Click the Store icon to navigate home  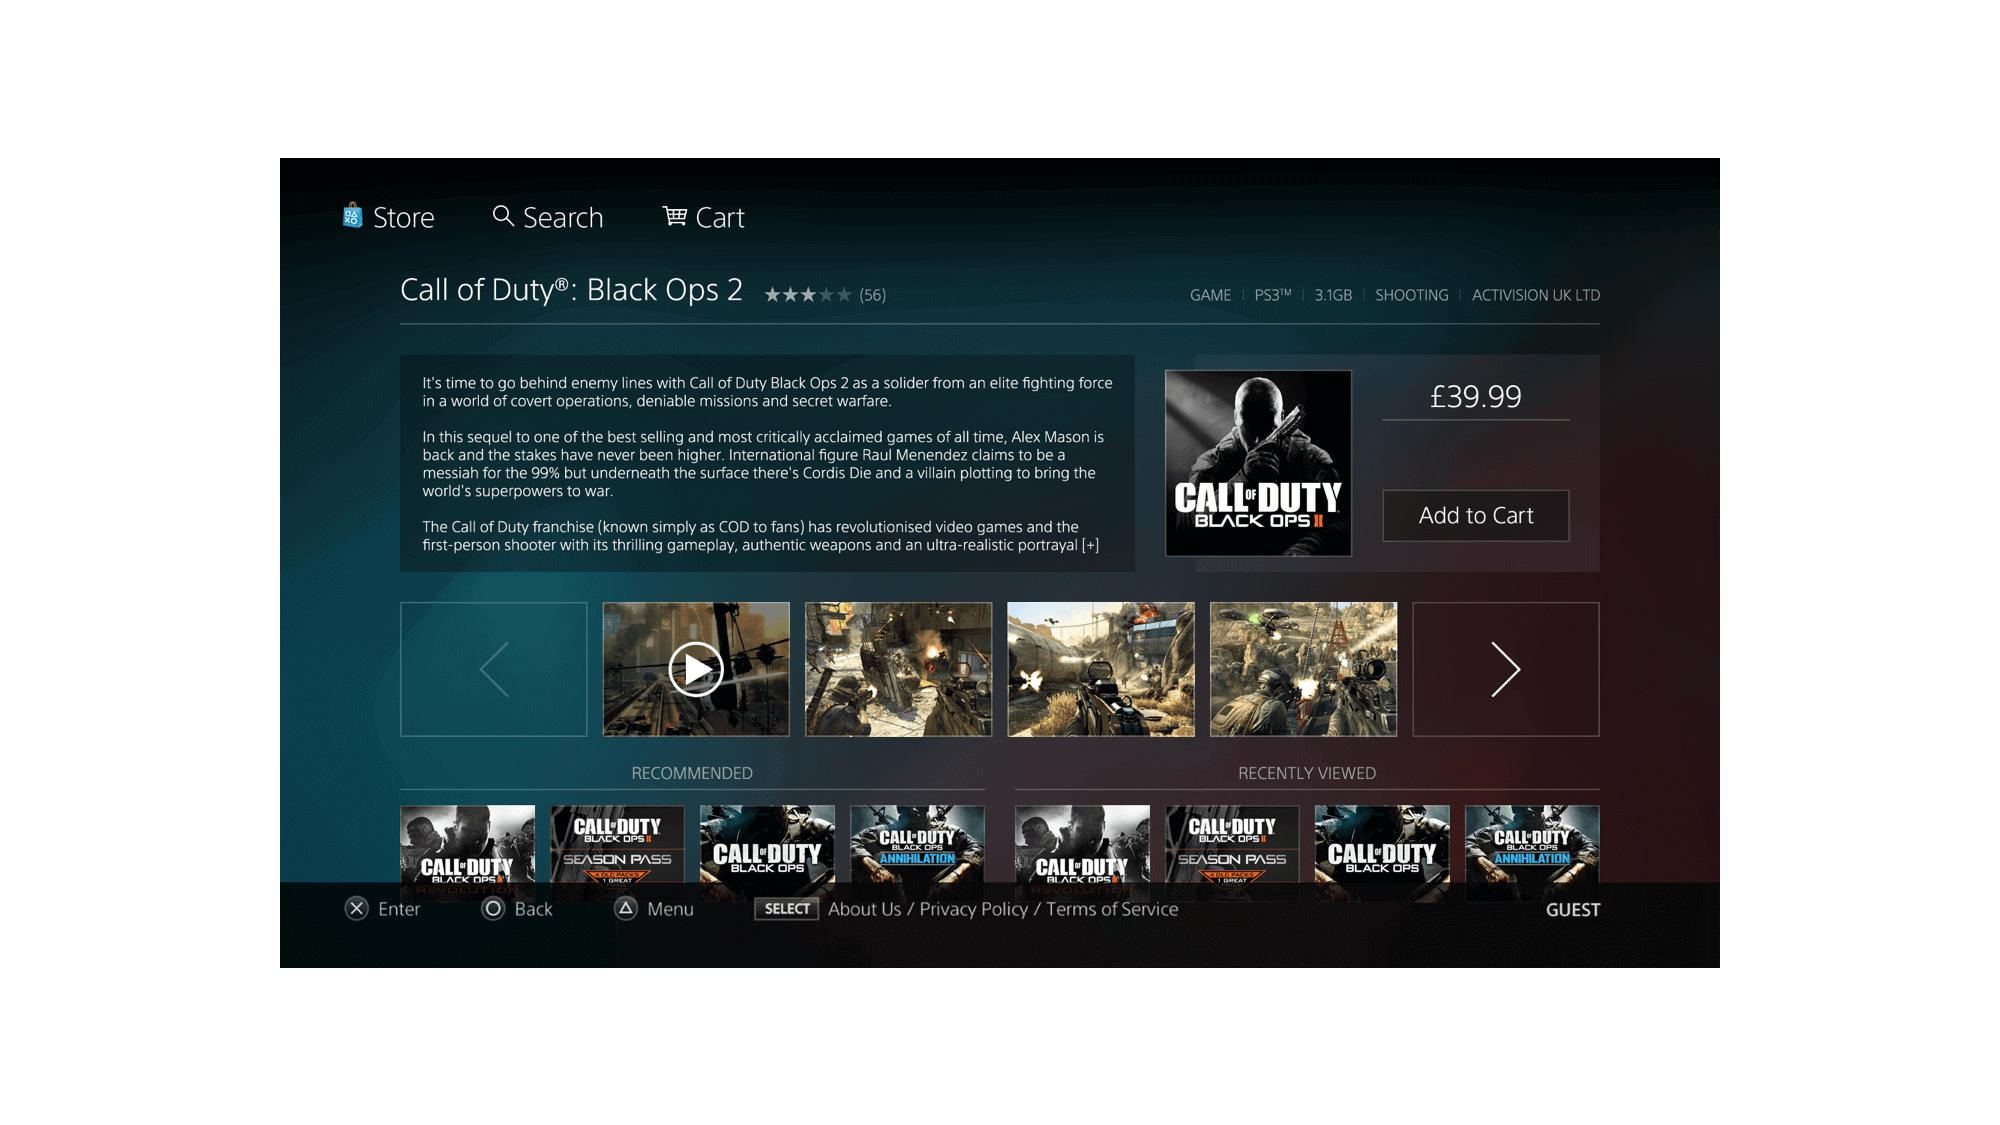pos(352,217)
